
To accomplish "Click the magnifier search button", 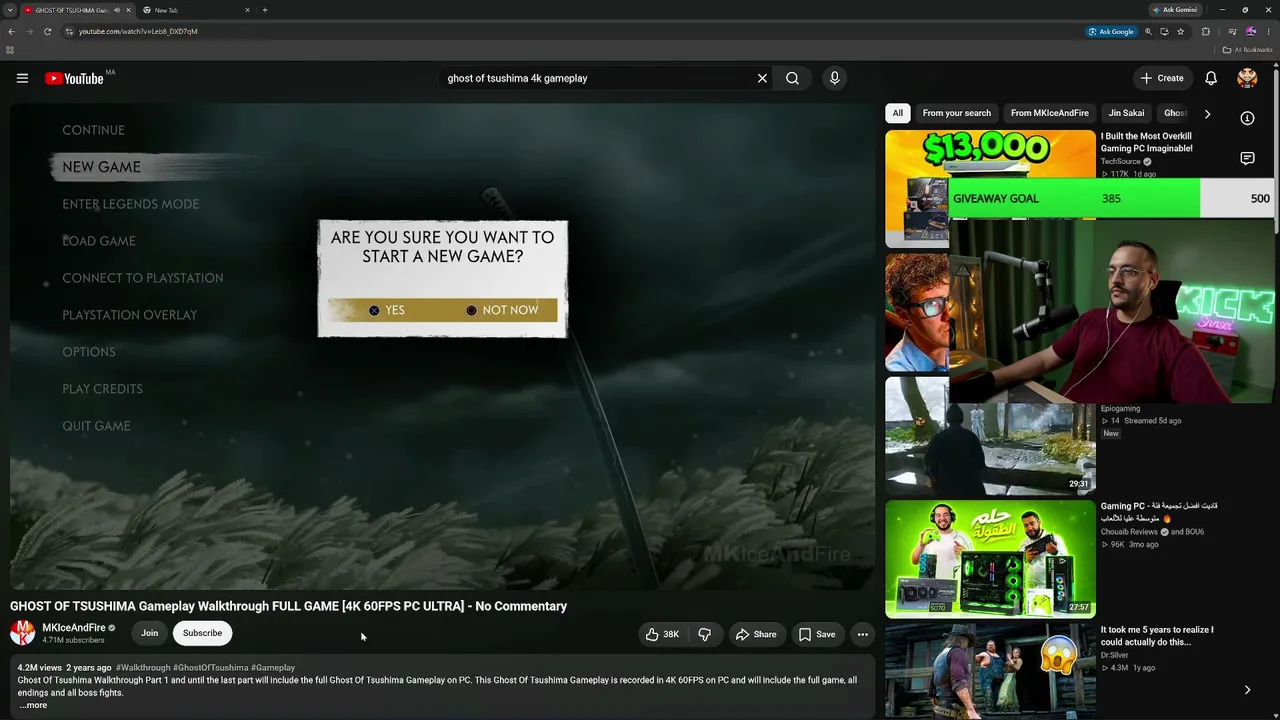I will click(x=792, y=78).
